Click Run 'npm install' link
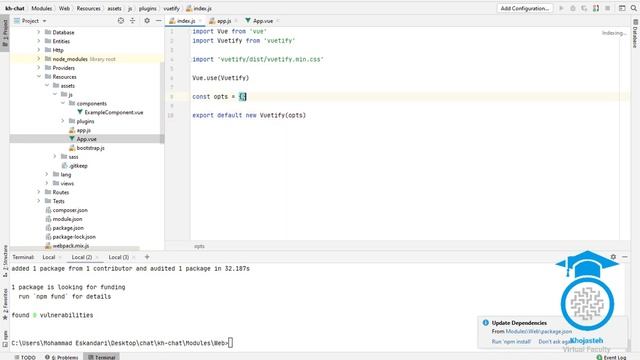 point(511,342)
